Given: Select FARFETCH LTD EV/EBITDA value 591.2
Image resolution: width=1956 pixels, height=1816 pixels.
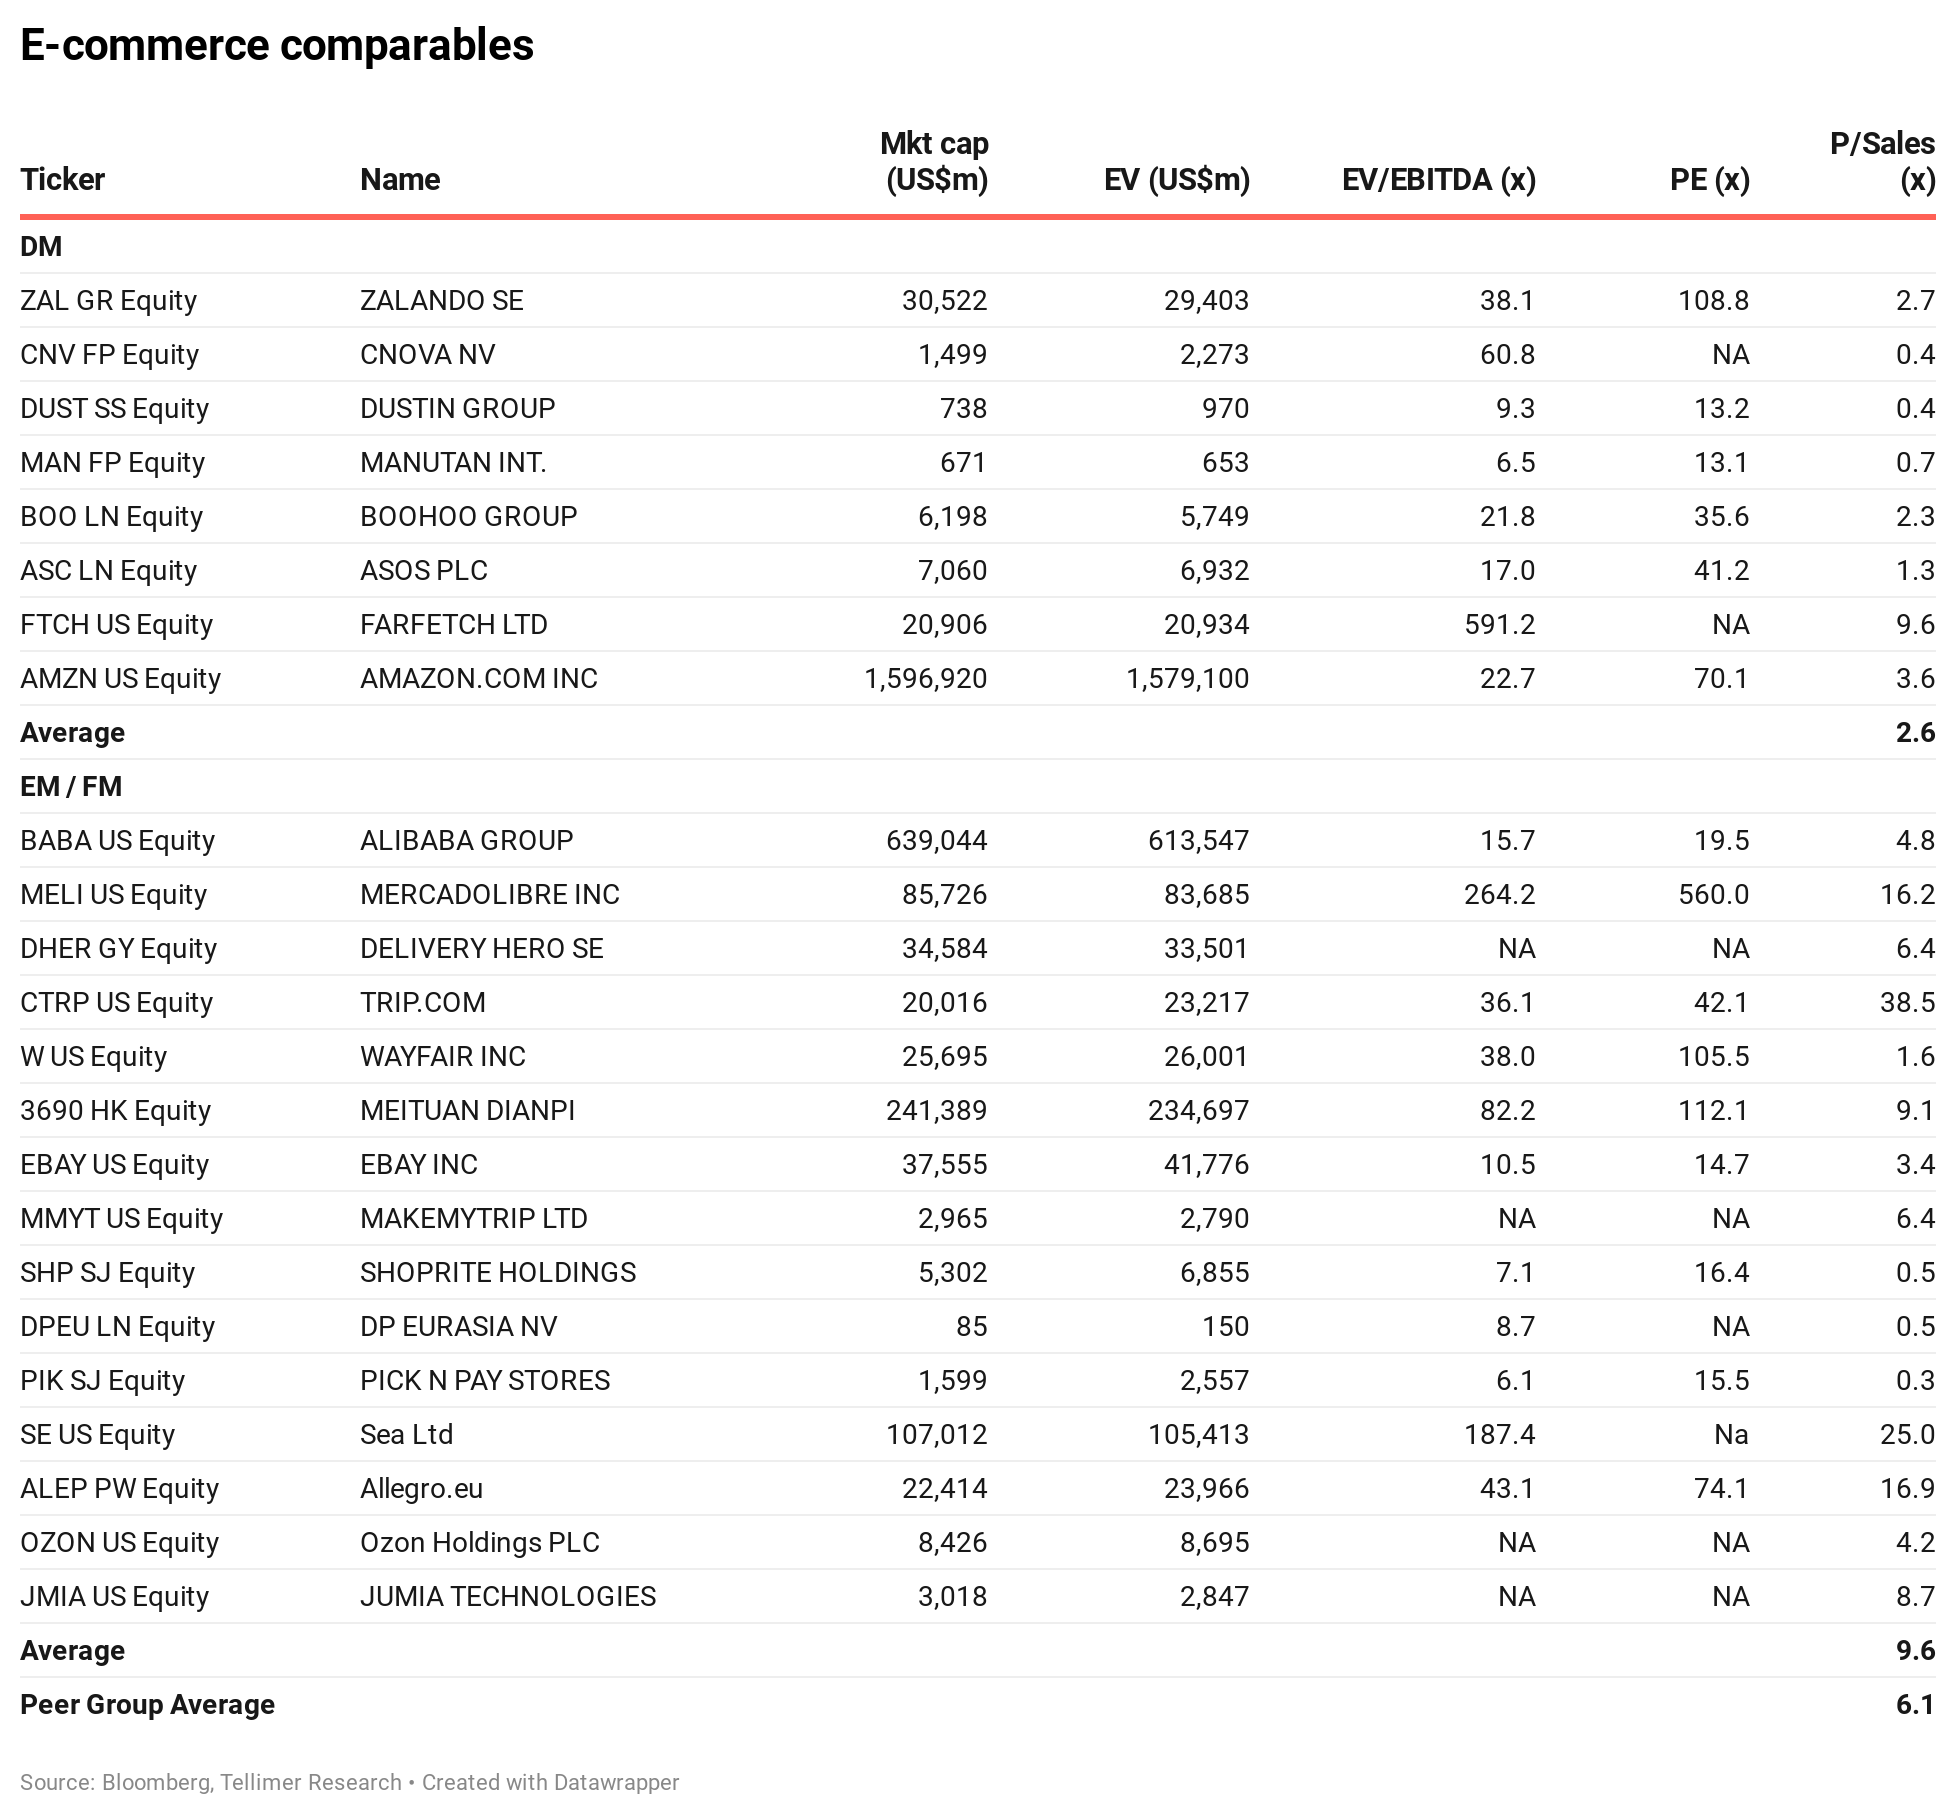Looking at the screenshot, I should (x=1500, y=624).
